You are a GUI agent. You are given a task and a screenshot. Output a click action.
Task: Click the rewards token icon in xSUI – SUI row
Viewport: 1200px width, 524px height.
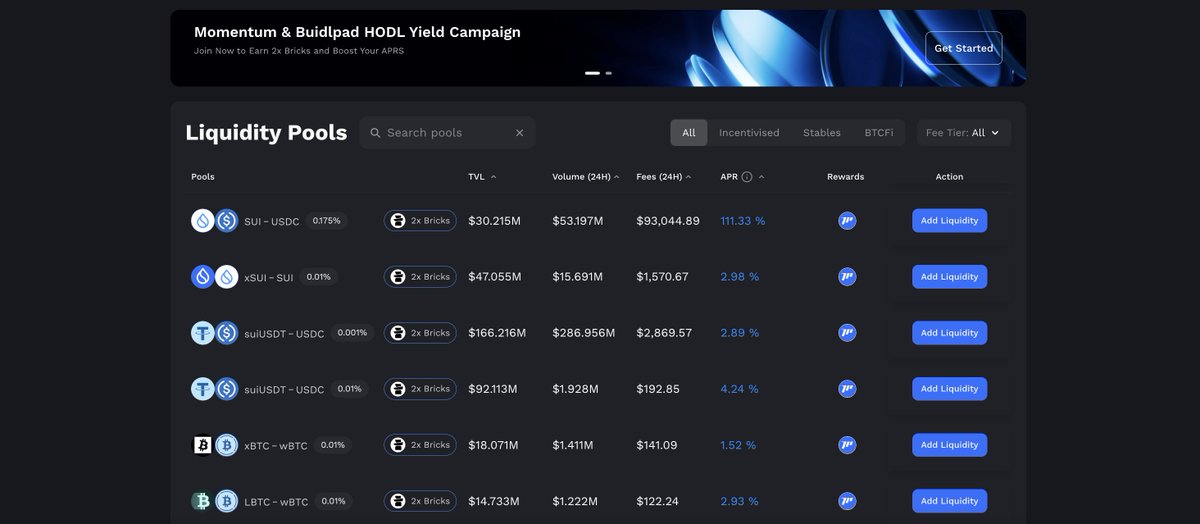coord(847,277)
